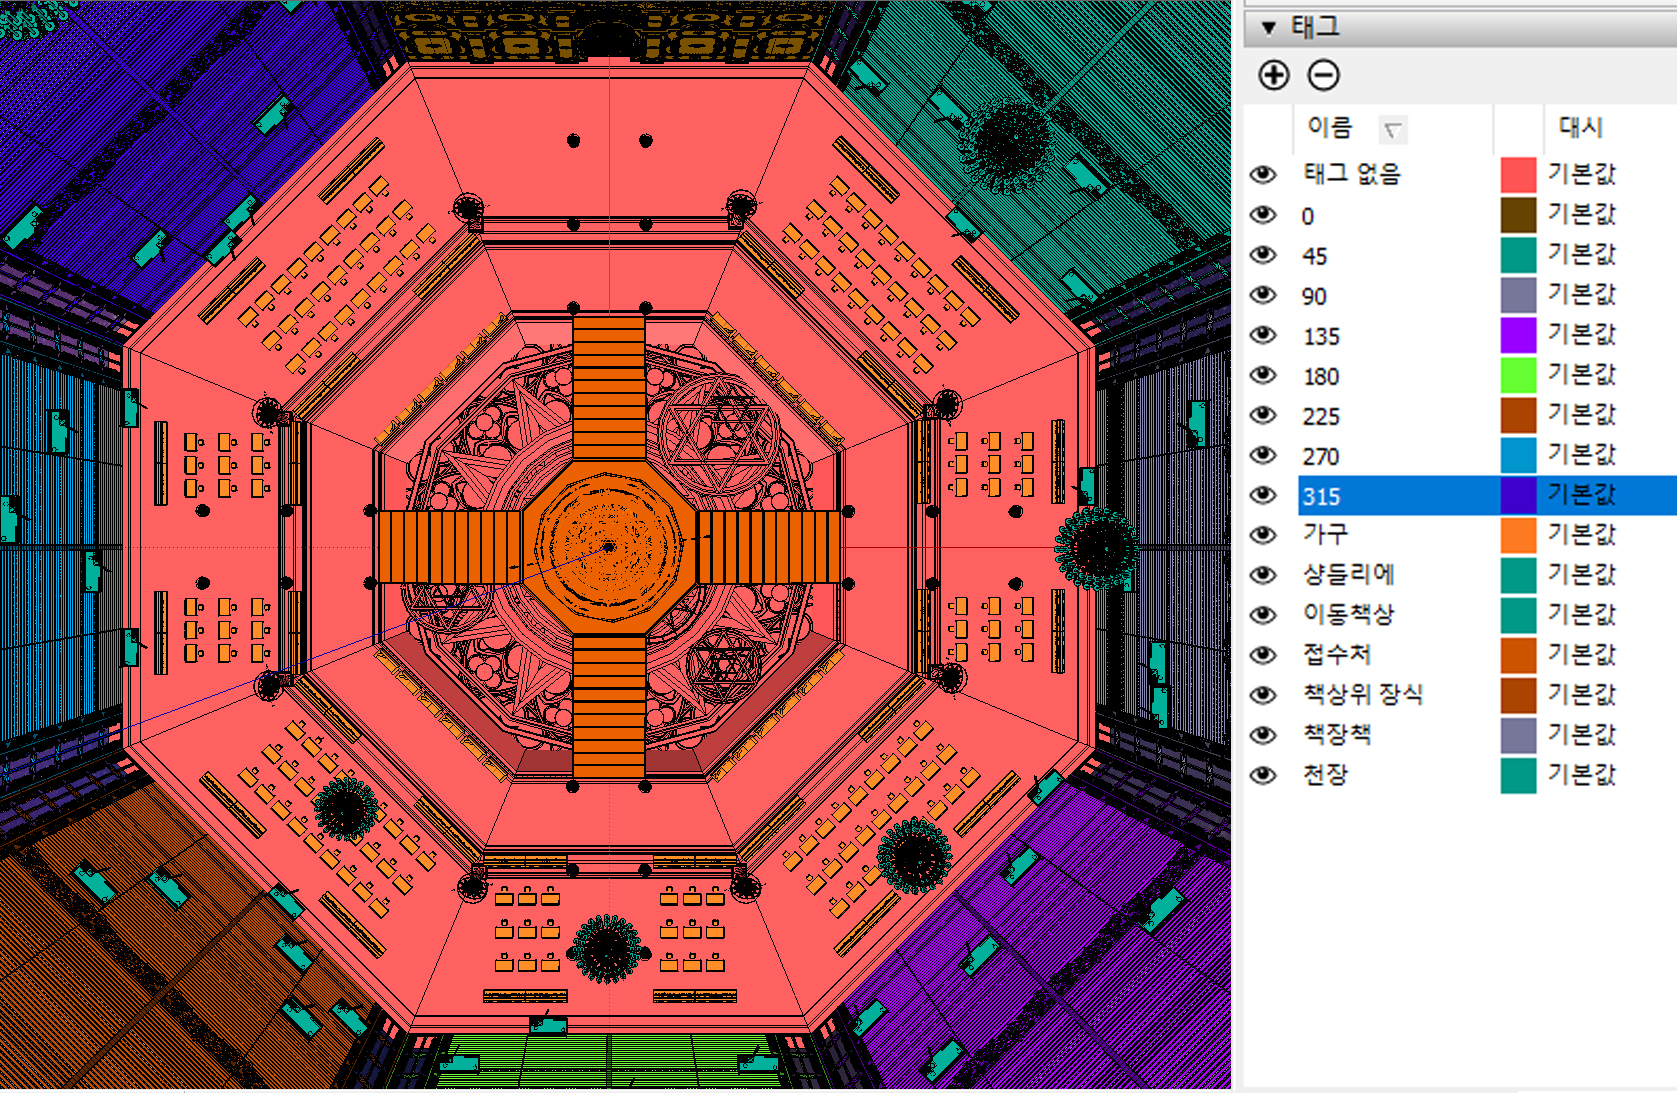Collapse the 태그 panel triangle
Image resolution: width=1677 pixels, height=1093 pixels.
point(1268,28)
